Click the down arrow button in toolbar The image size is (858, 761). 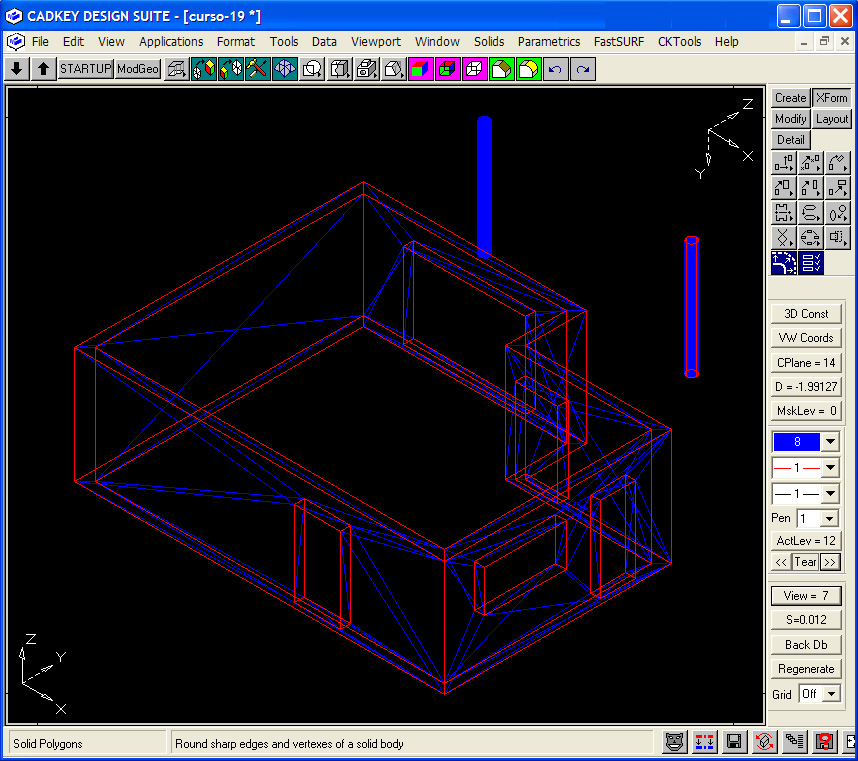click(x=17, y=69)
